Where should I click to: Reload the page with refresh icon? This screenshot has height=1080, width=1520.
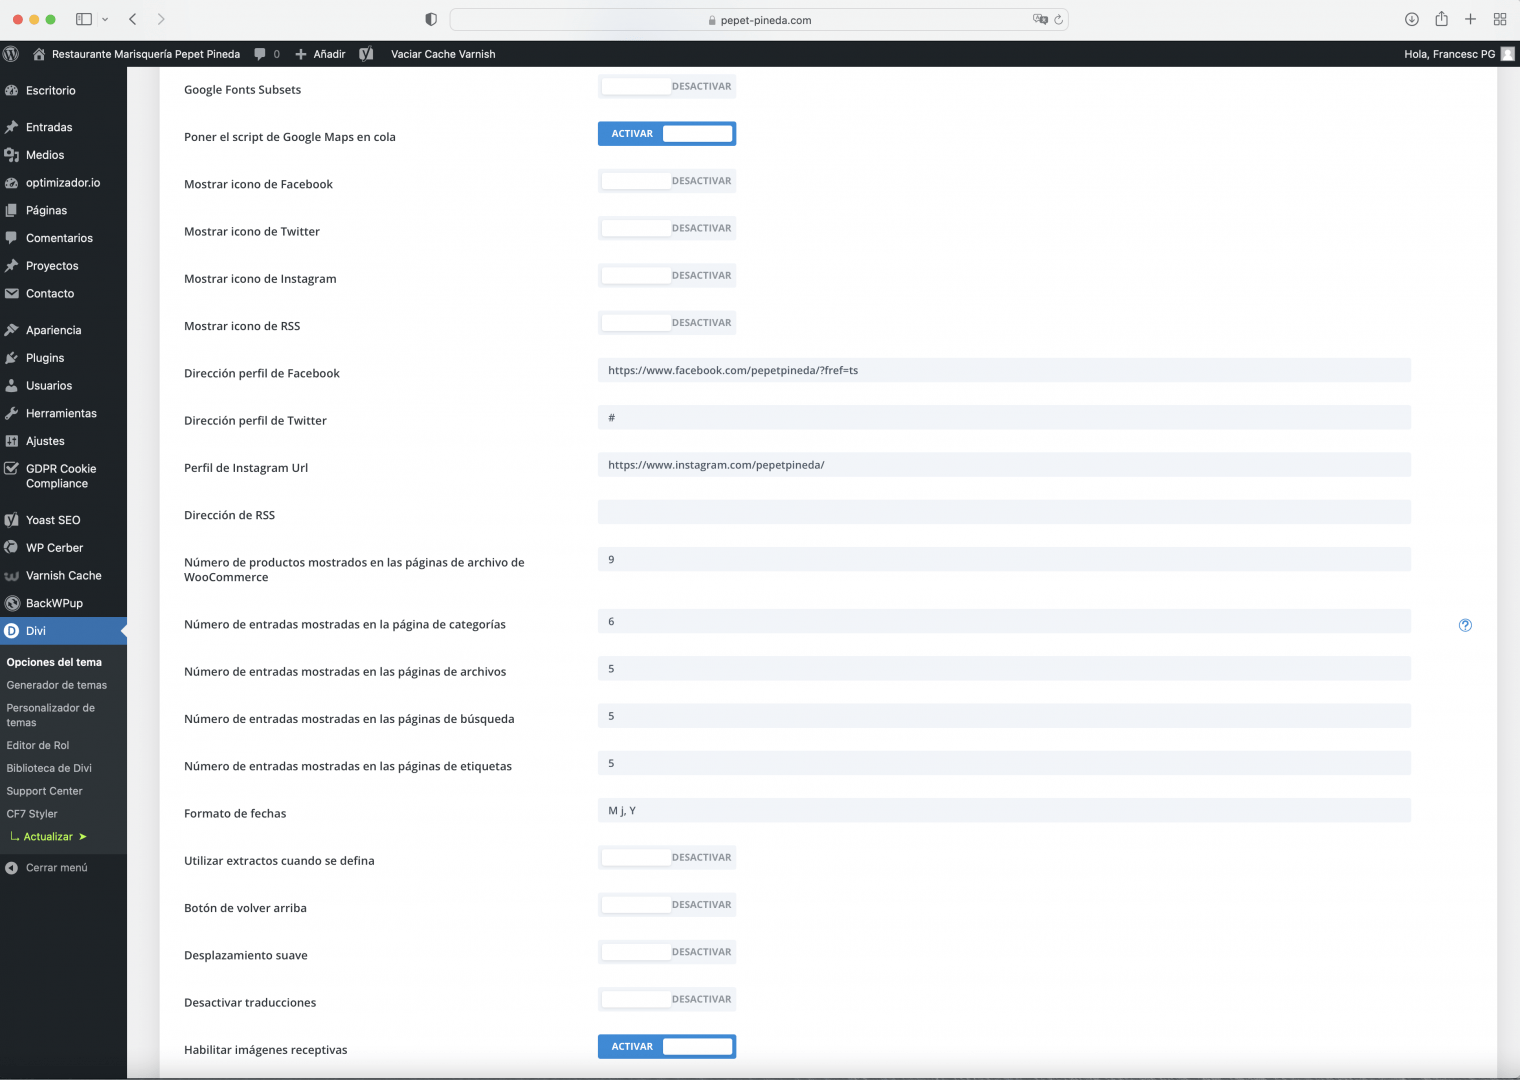1059,19
